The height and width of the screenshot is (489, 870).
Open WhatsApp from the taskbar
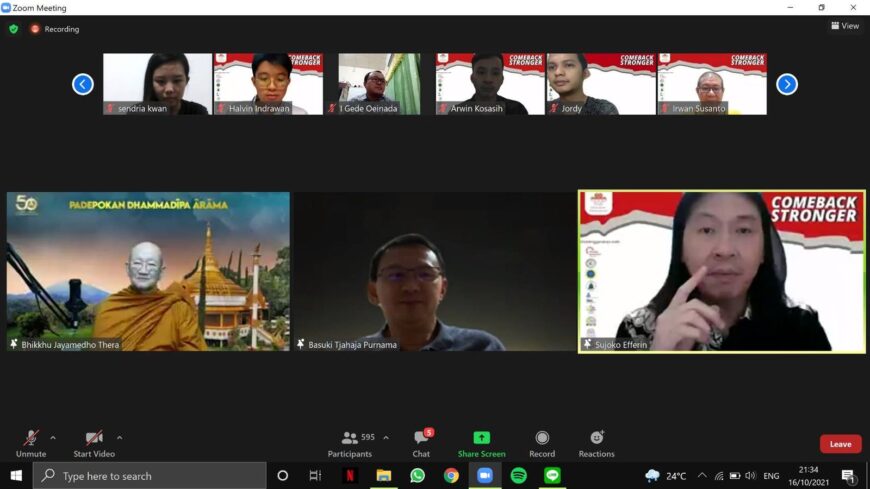click(417, 476)
